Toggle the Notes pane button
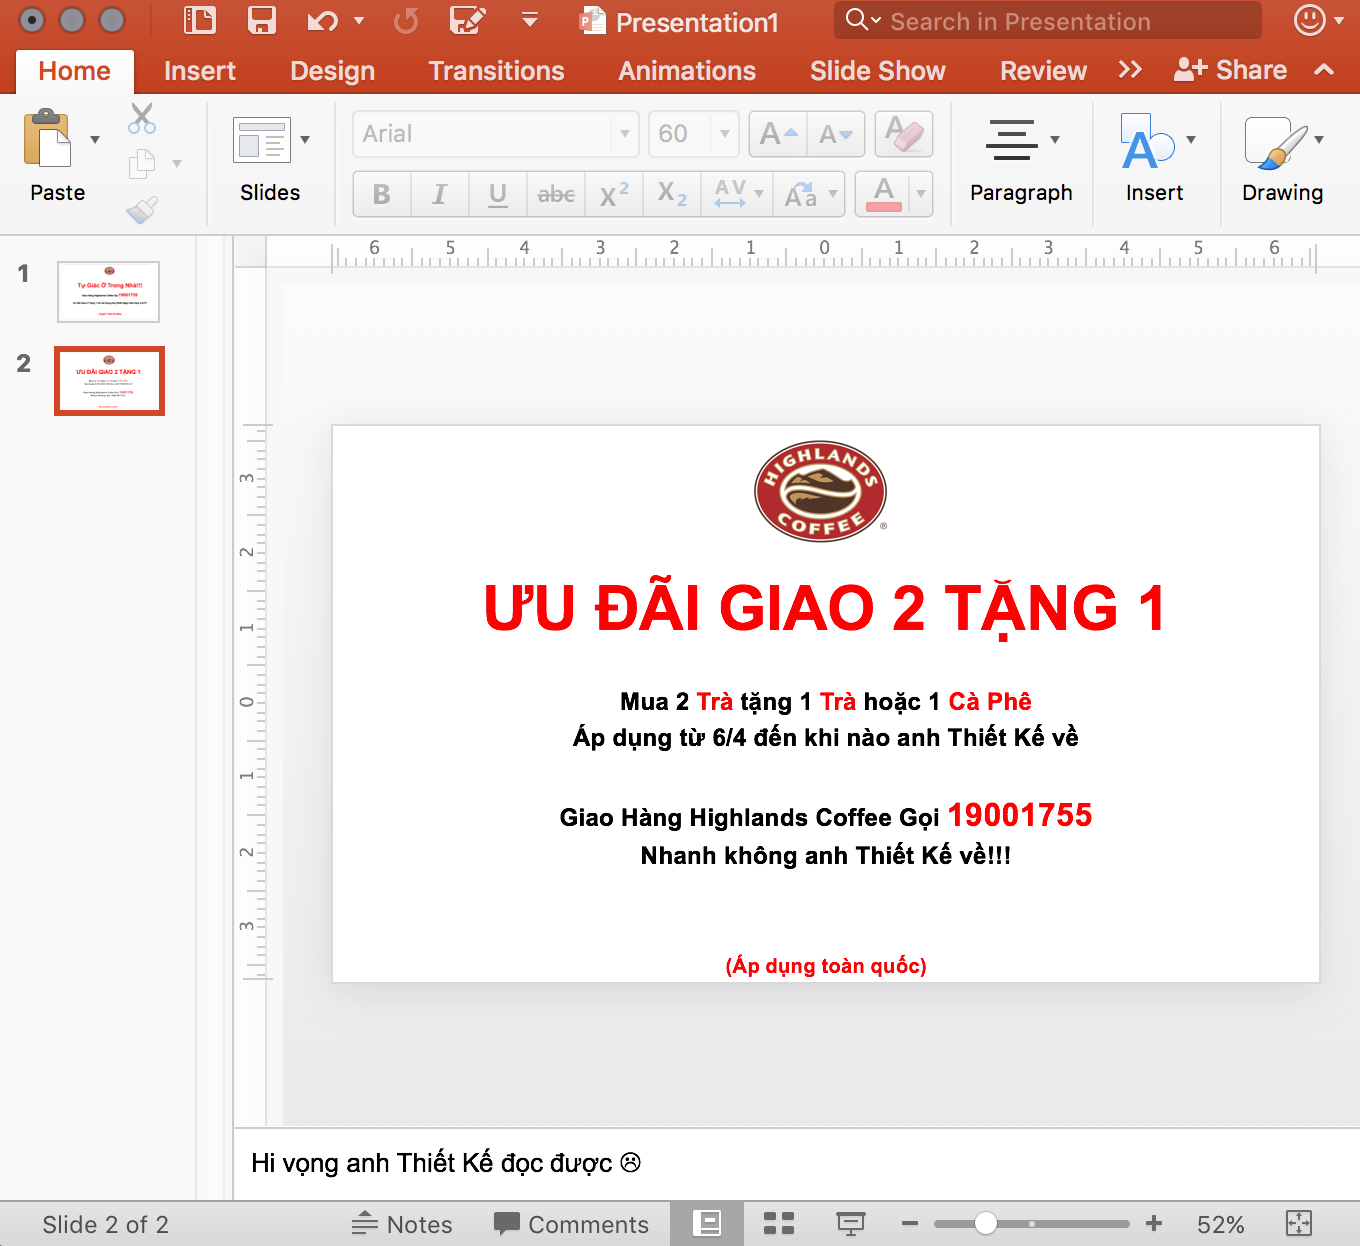1360x1246 pixels. [402, 1224]
